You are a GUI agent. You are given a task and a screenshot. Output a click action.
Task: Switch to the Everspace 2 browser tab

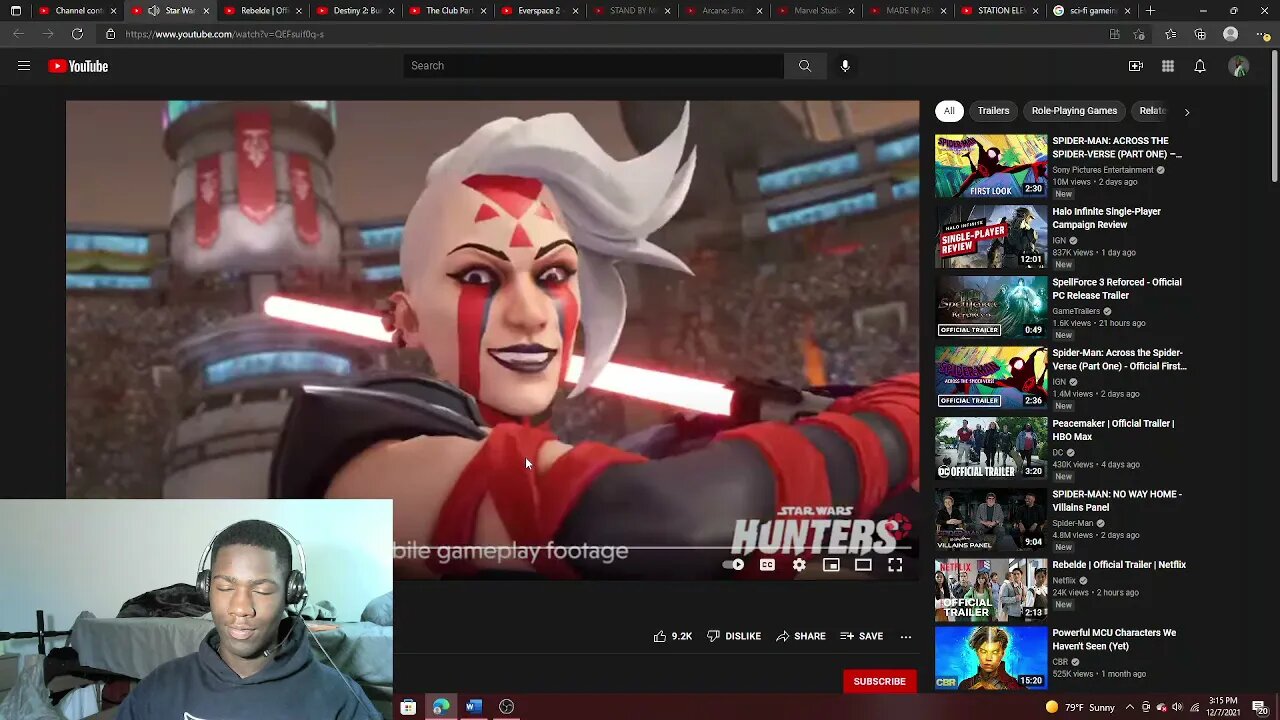tap(539, 11)
